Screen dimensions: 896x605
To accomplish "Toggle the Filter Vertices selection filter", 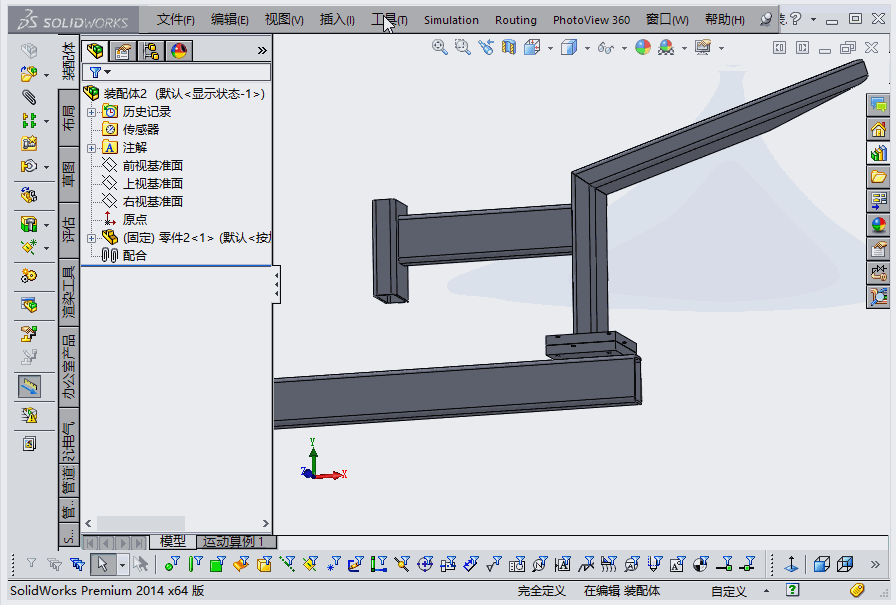I will point(171,564).
